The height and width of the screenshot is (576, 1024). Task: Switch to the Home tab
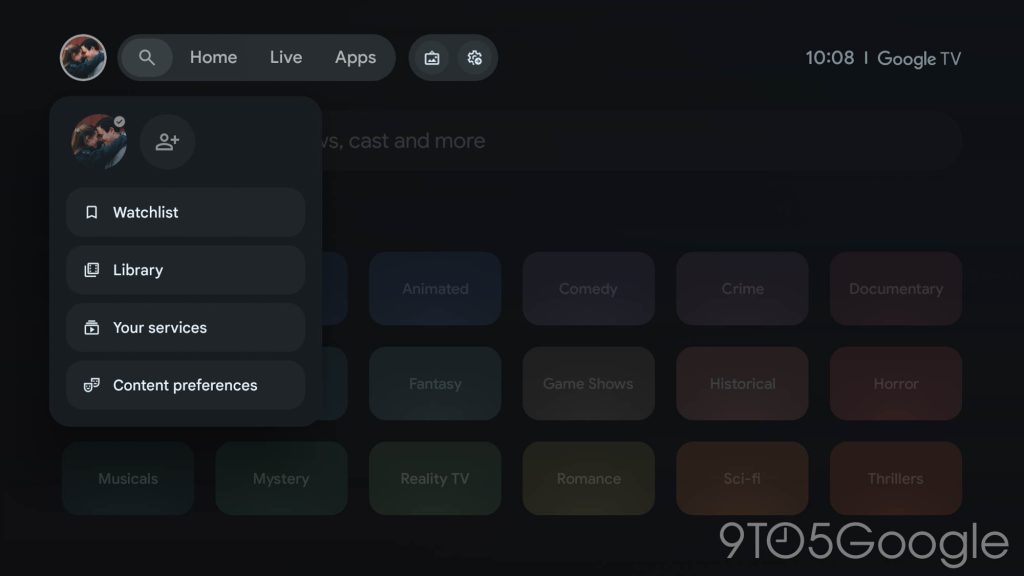tap(213, 58)
